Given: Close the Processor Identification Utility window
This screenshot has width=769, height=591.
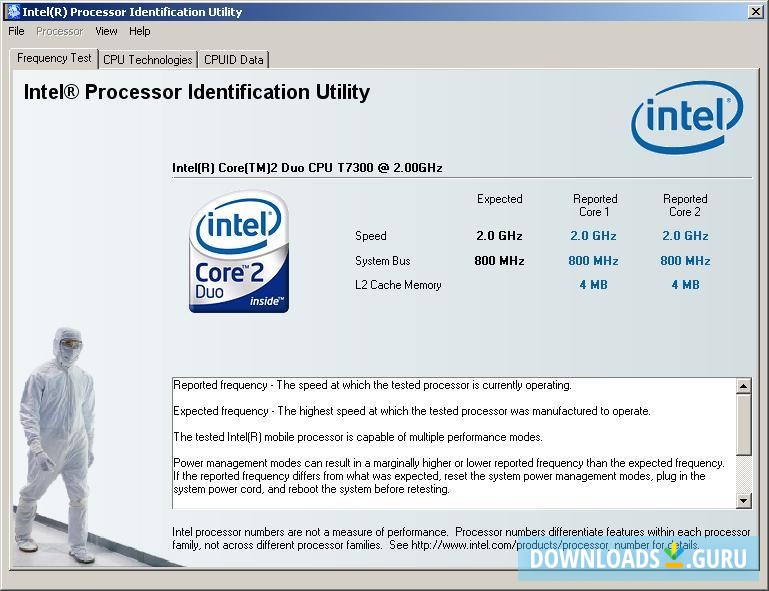Looking at the screenshot, I should [x=756, y=11].
